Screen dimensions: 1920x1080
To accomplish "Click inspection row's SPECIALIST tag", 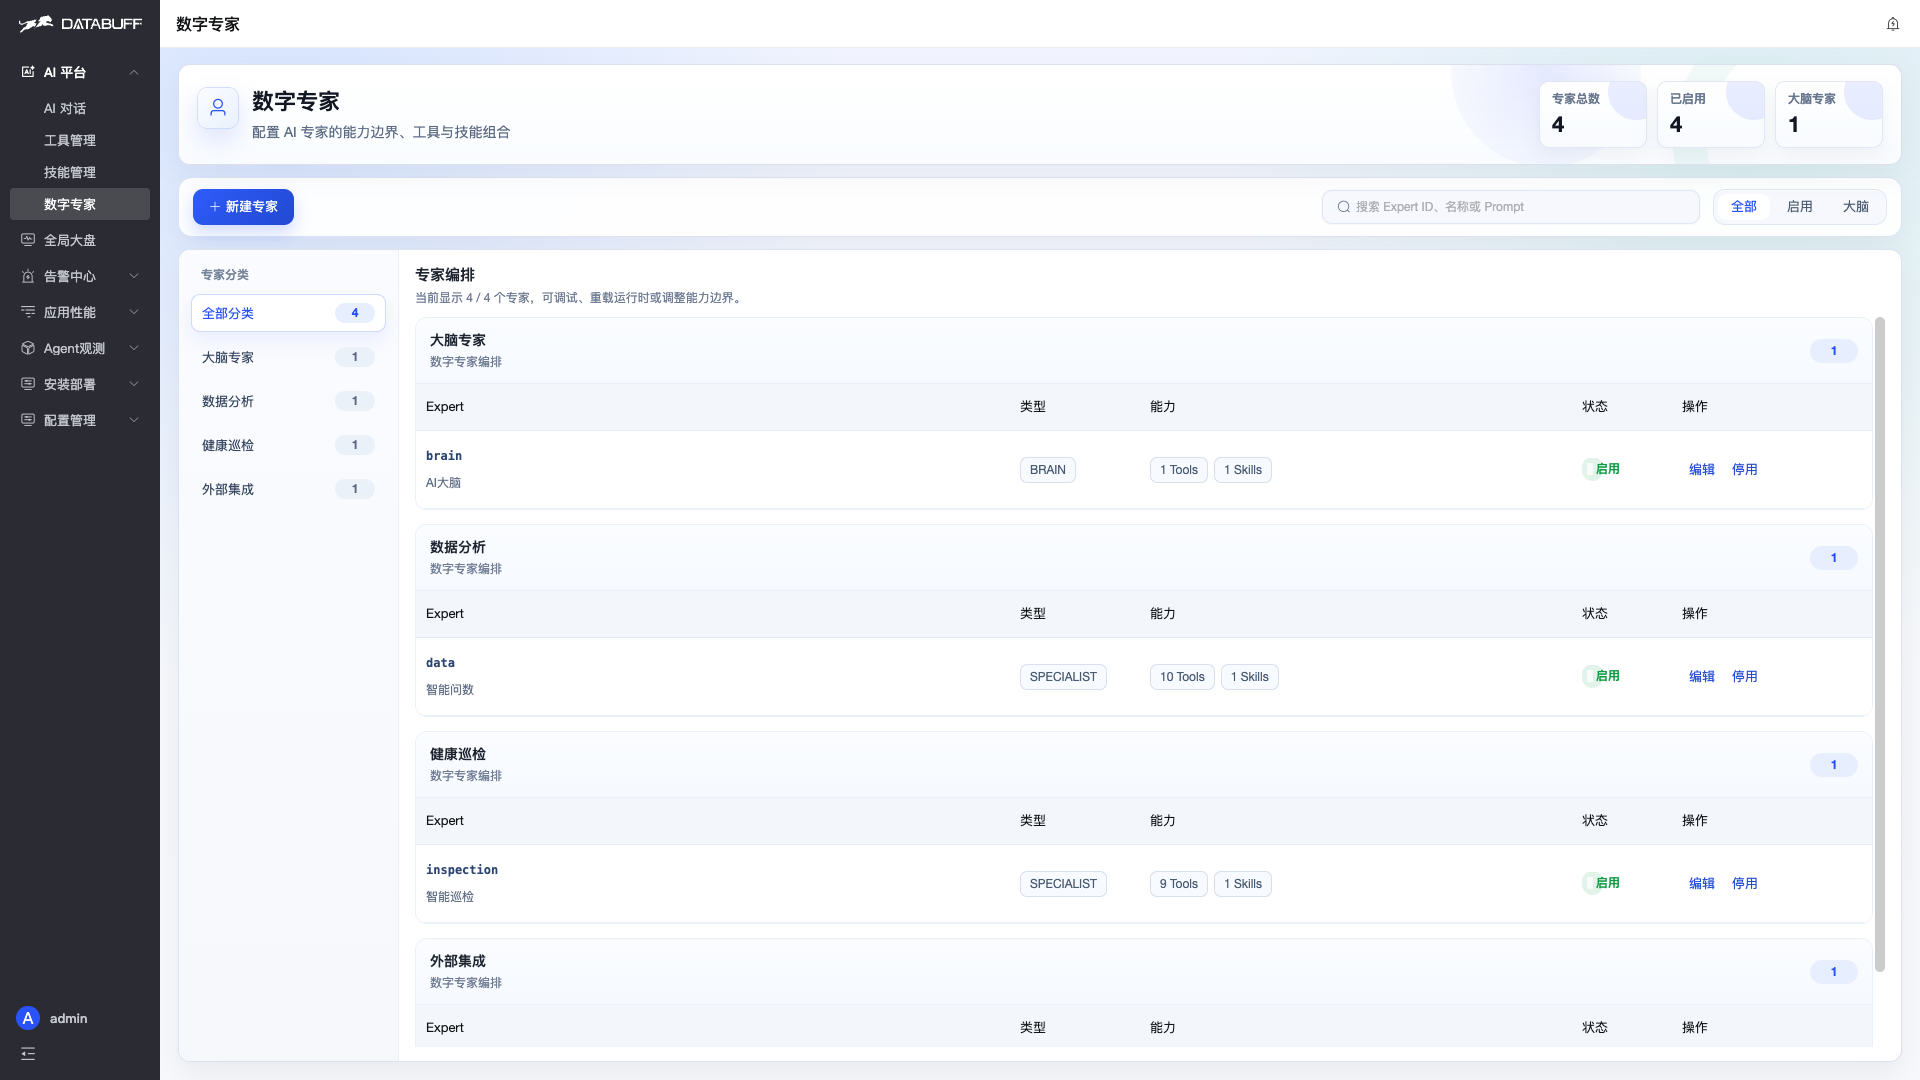I will click(1063, 884).
